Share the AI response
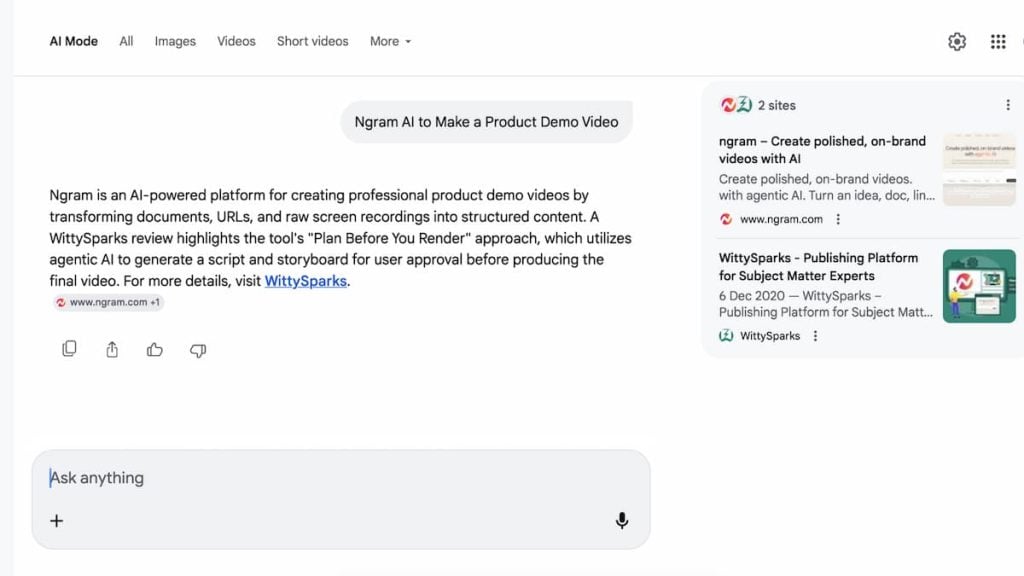Screen dimensions: 1024x576 tap(112, 349)
